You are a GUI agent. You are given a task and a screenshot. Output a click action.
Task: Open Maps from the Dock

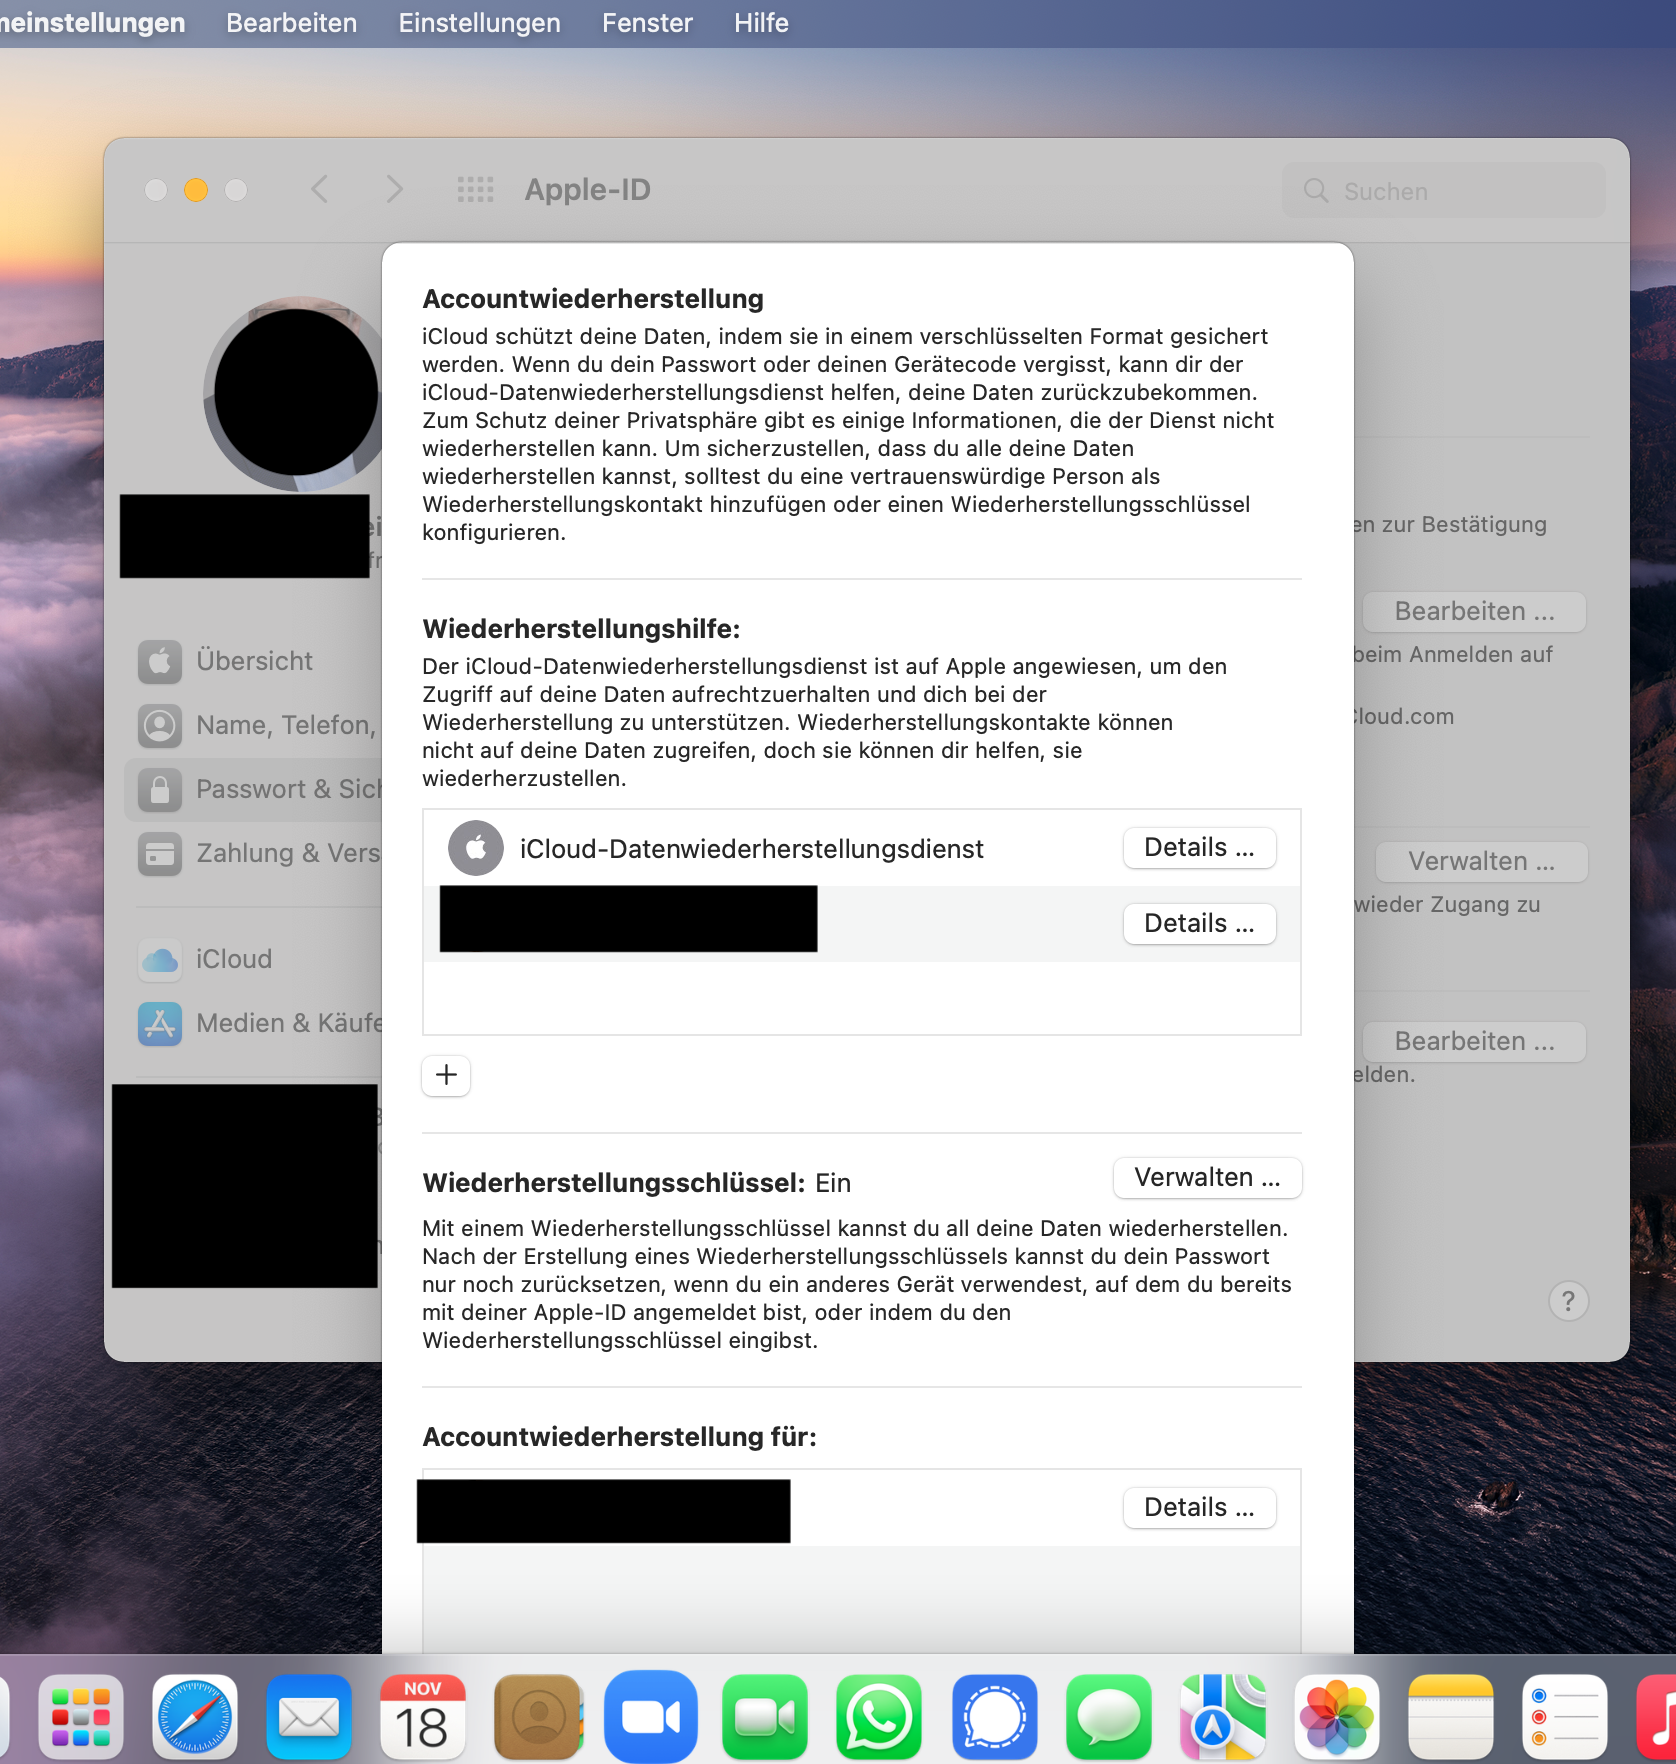1223,1717
